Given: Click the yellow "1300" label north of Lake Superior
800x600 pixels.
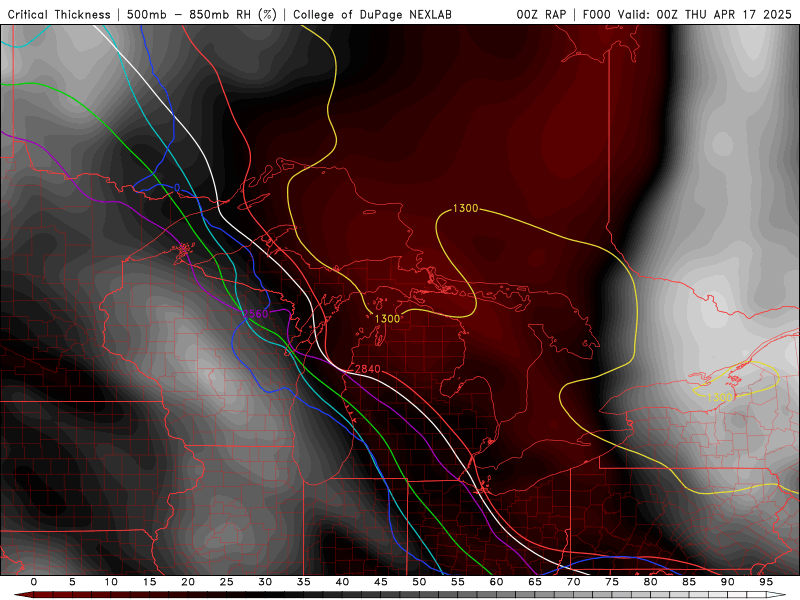Looking at the screenshot, I should tap(465, 208).
